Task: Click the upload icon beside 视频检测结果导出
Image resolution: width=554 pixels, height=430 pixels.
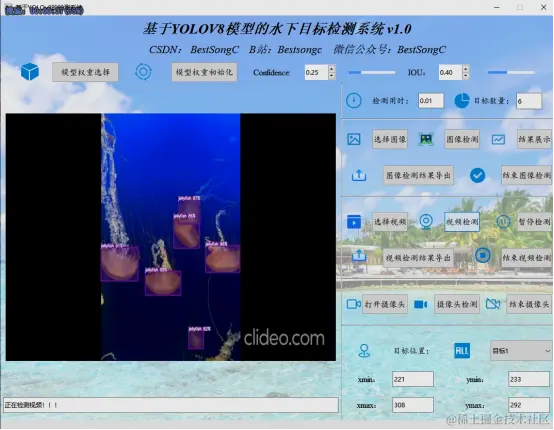Action: pyautogui.click(x=359, y=255)
